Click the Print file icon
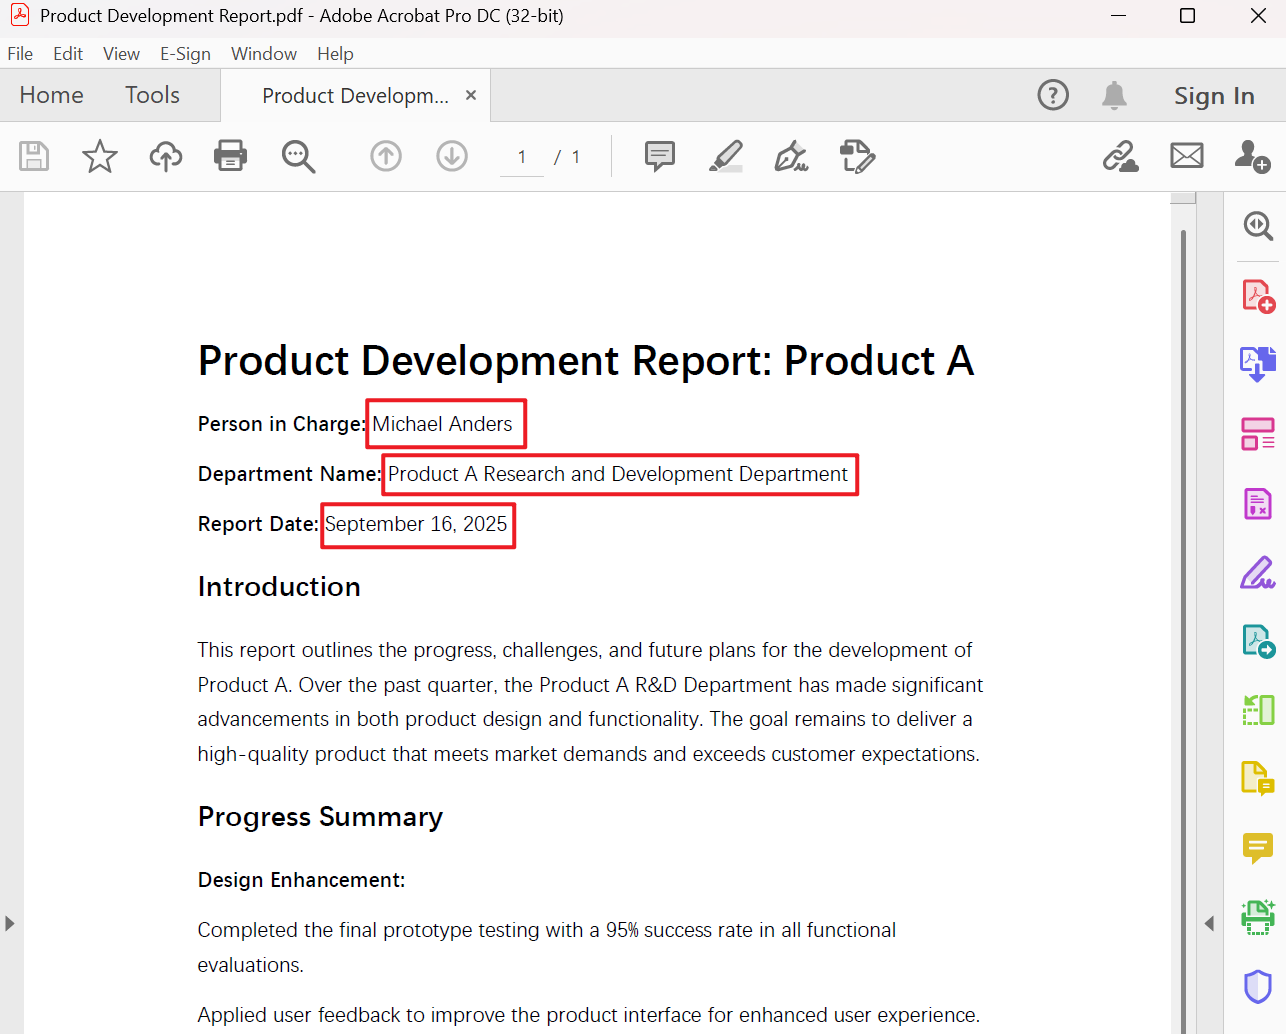The image size is (1286, 1034). 230,156
